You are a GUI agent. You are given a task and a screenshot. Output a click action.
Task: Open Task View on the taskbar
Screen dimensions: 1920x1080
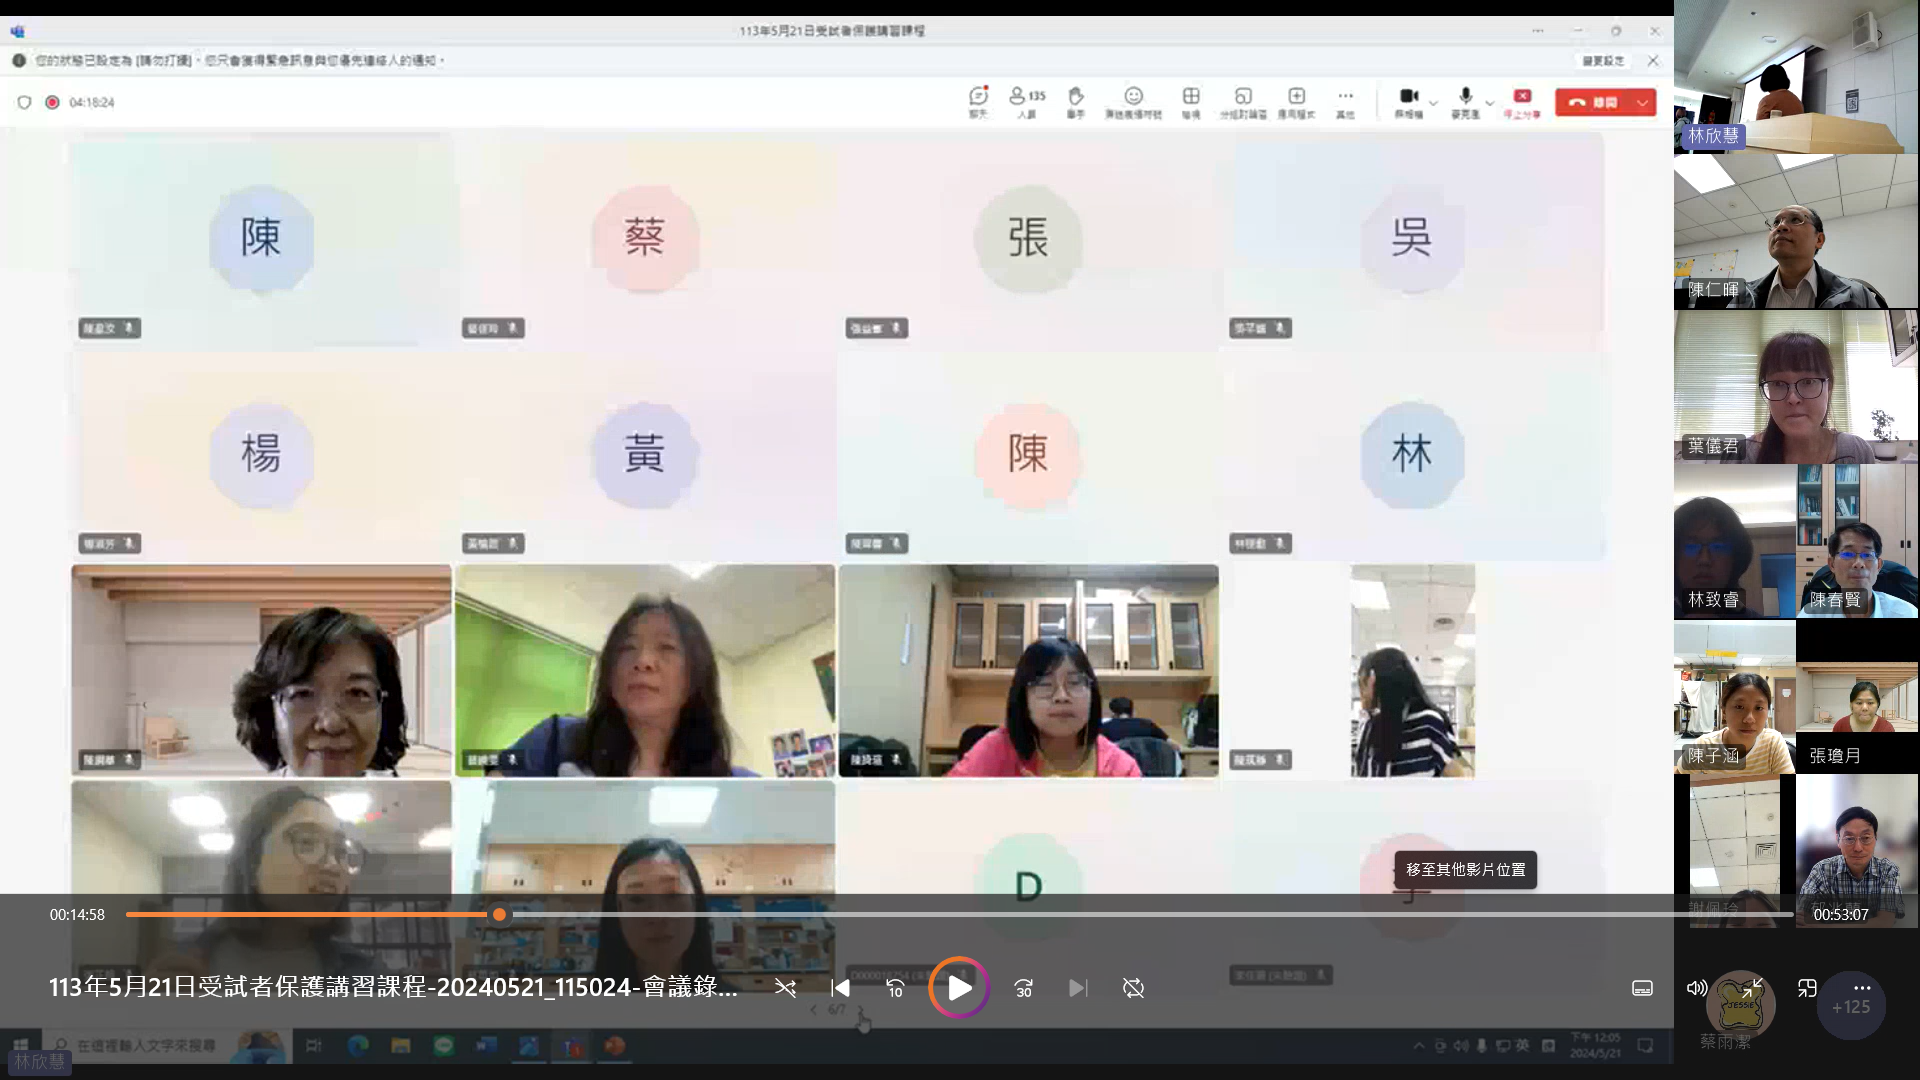314,1046
